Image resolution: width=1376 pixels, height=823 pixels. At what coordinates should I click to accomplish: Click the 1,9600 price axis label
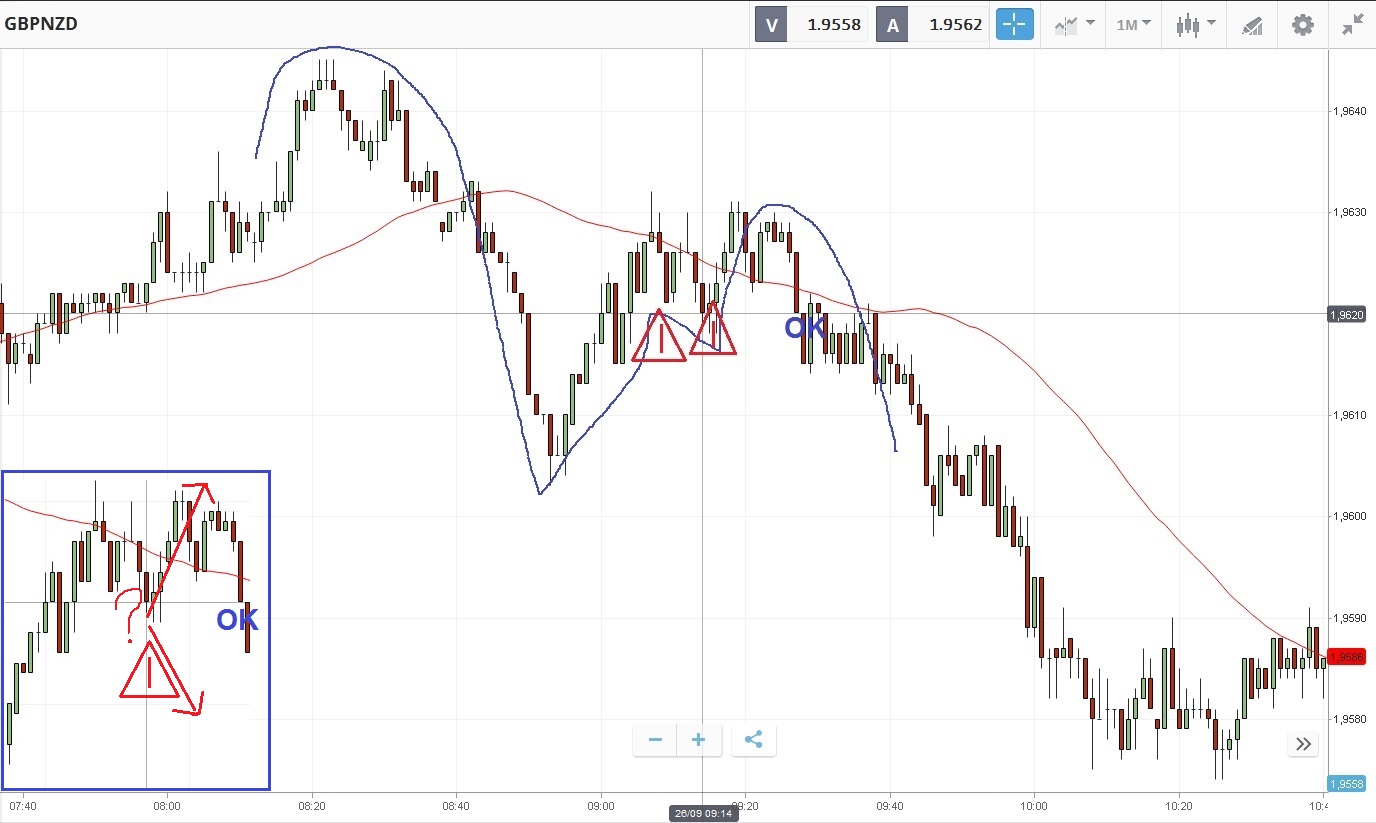tap(1349, 517)
